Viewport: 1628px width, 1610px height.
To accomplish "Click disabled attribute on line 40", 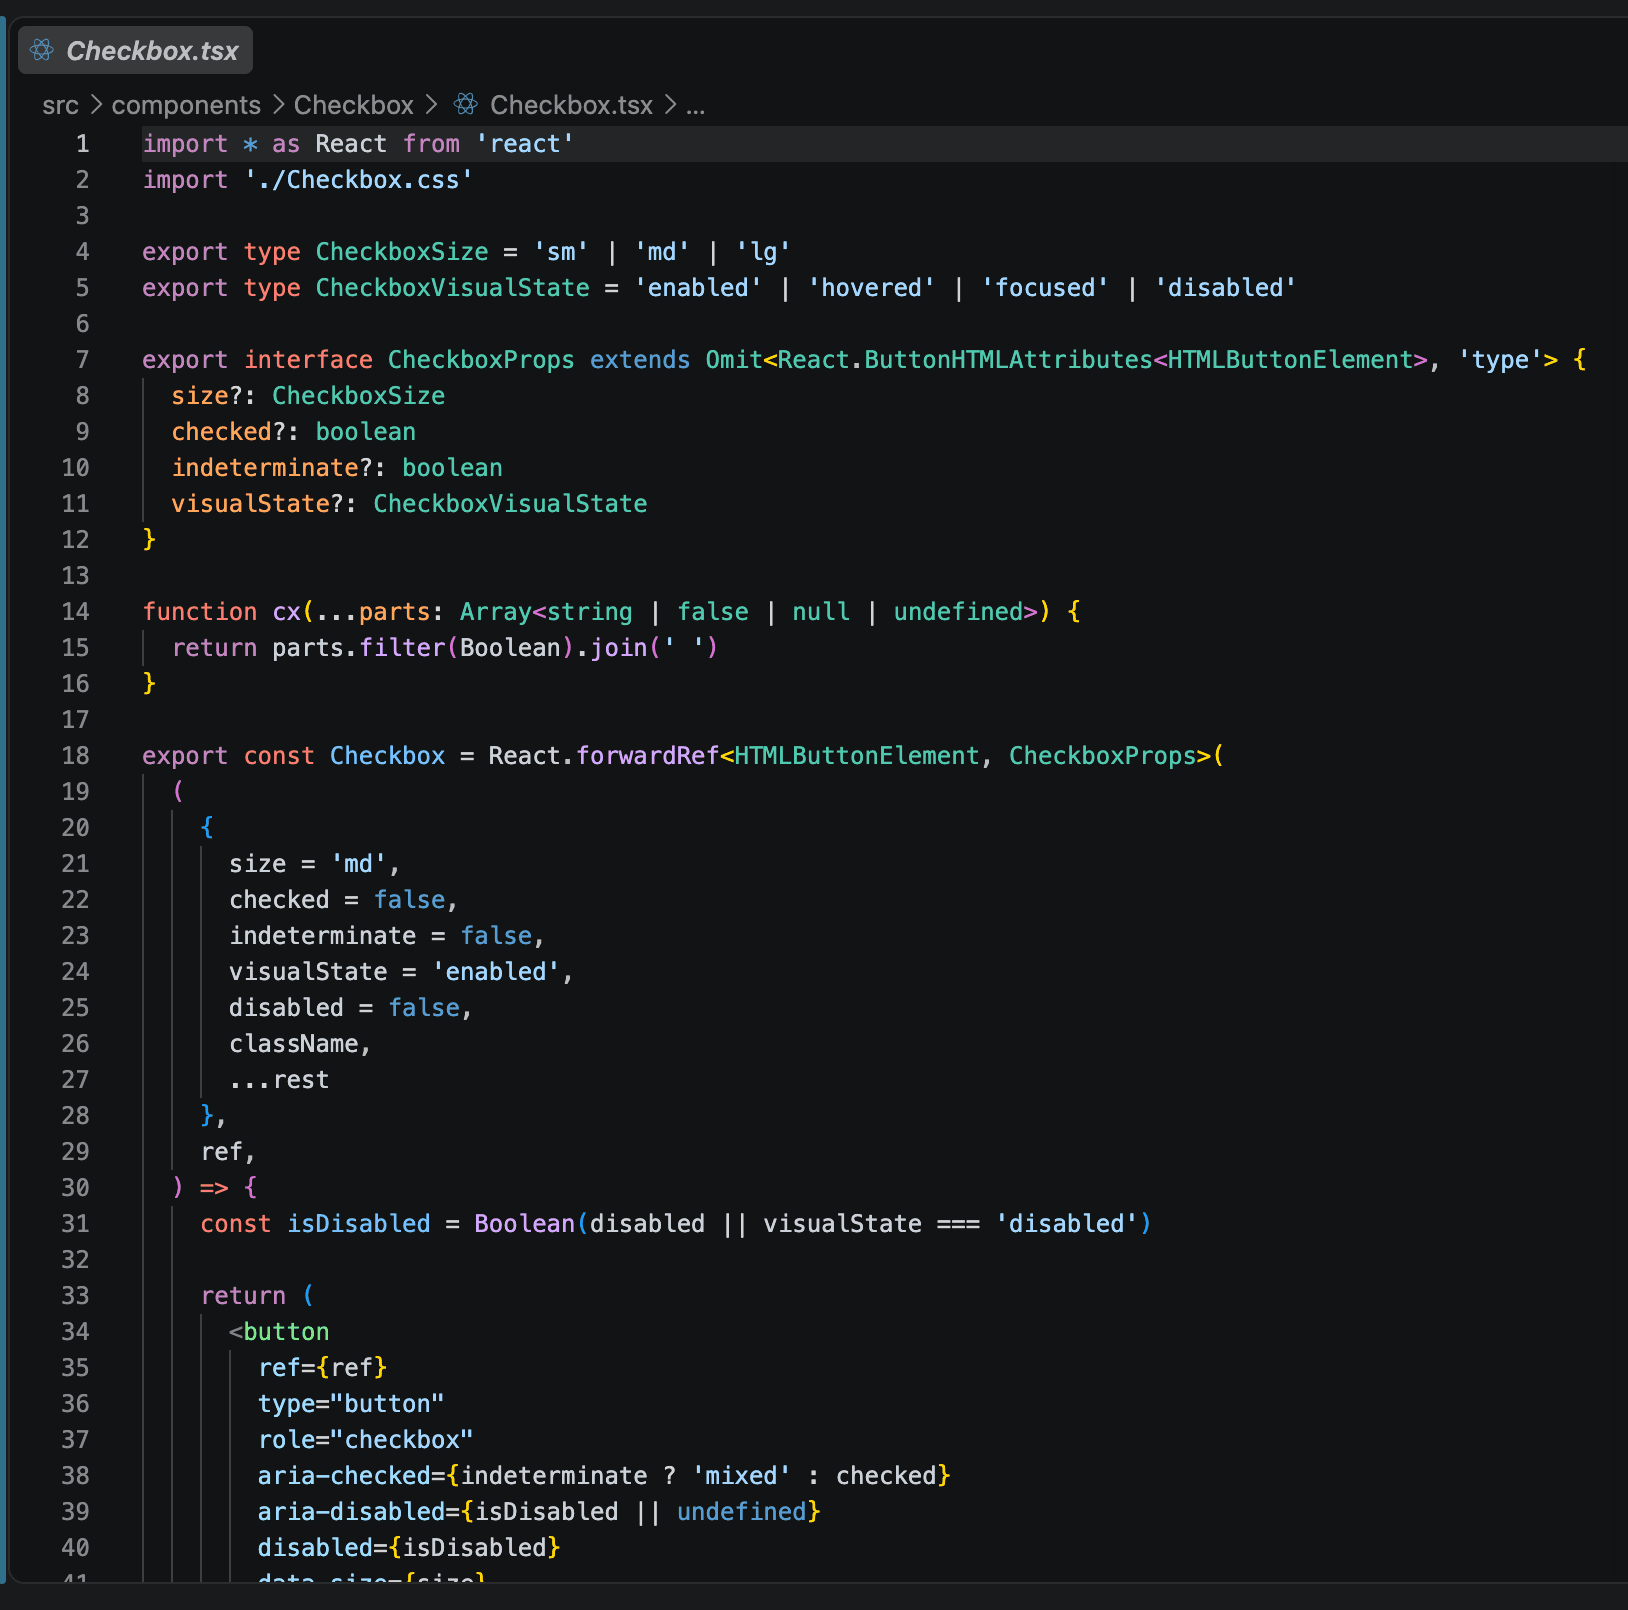I will pyautogui.click(x=315, y=1548).
